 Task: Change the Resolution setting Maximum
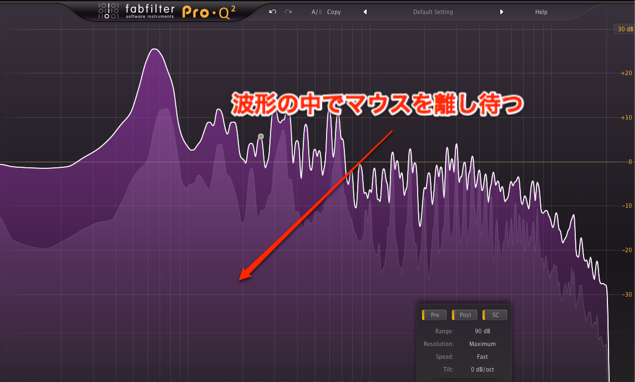[482, 344]
